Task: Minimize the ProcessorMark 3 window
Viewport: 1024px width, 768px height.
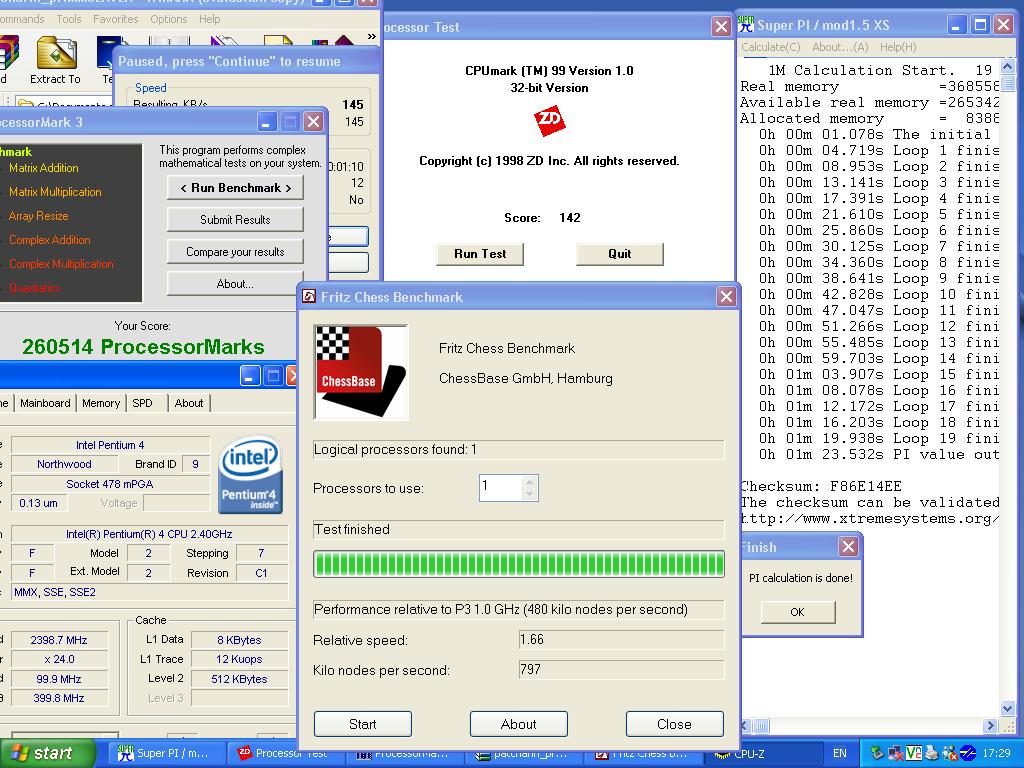Action: tap(266, 122)
